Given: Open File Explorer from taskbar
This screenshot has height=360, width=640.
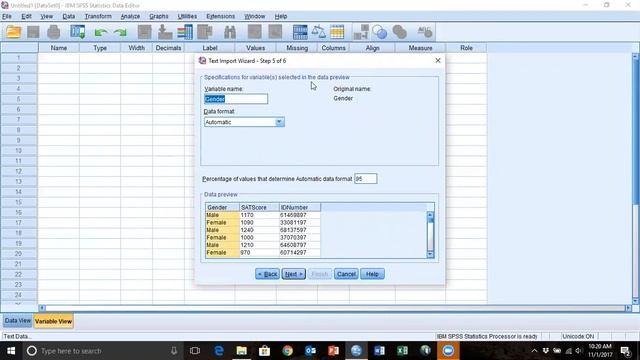Looking at the screenshot, I should pos(242,351).
